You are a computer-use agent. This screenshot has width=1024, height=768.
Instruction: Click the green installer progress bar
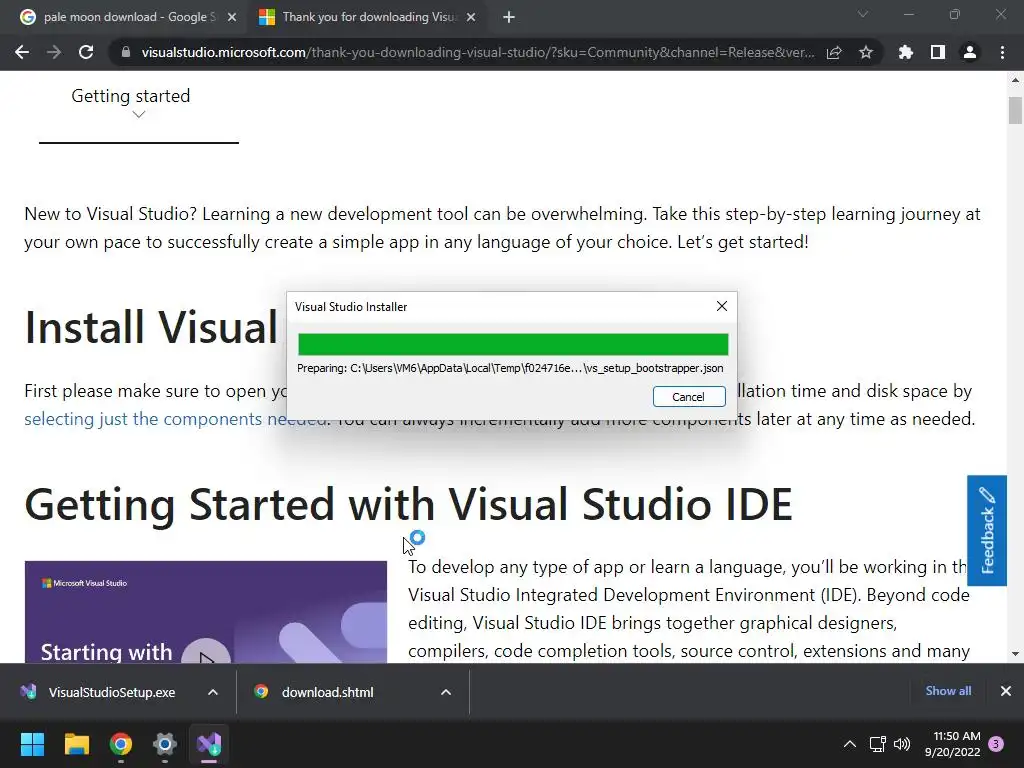tap(513, 344)
